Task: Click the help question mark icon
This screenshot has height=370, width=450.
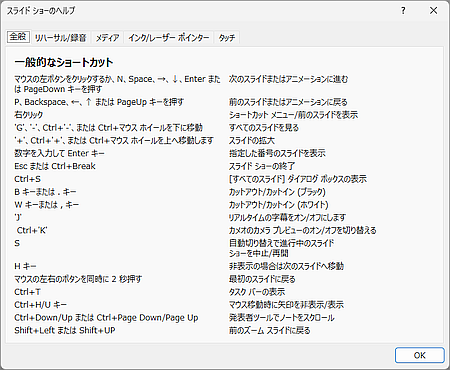Action: point(403,11)
